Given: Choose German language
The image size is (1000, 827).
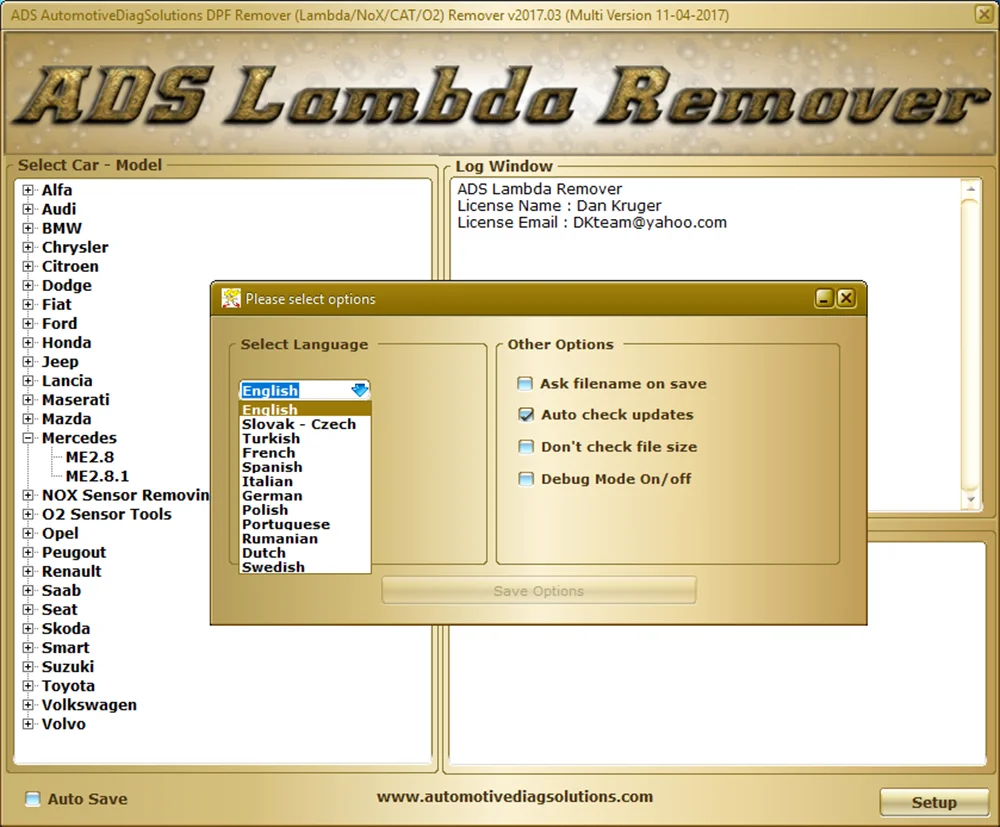Looking at the screenshot, I should [305, 495].
